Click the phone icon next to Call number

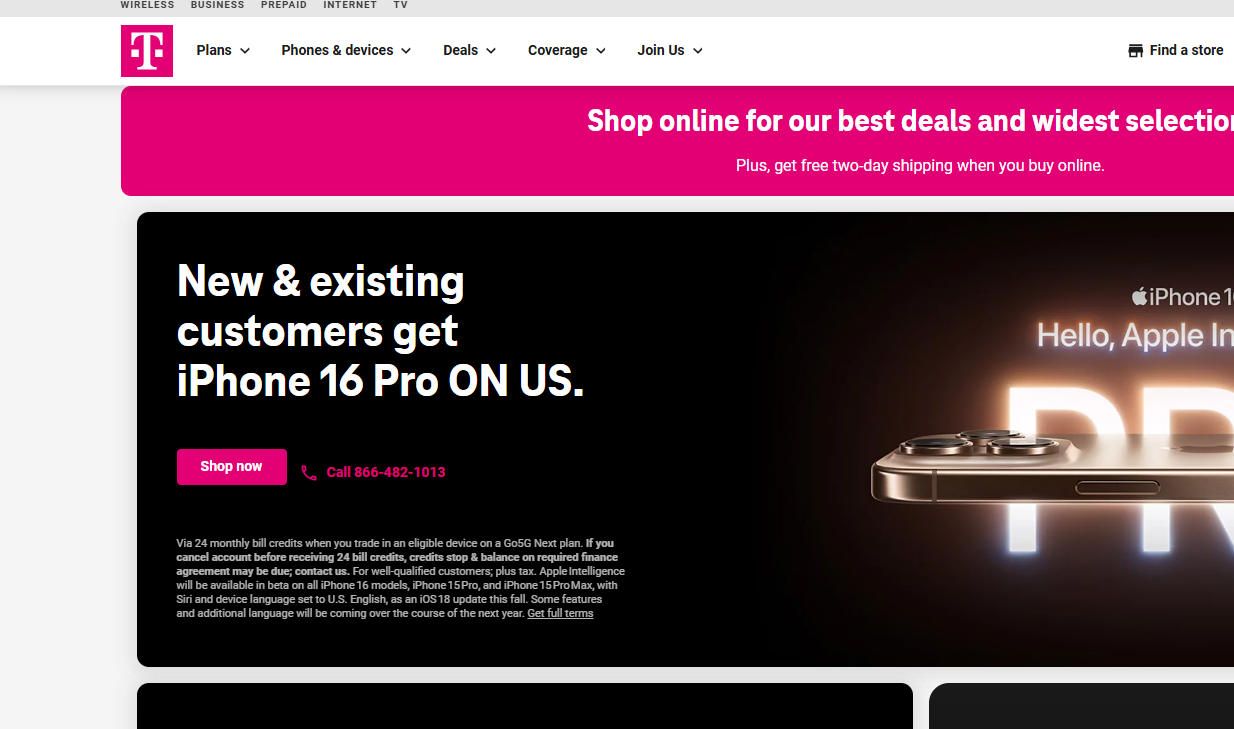[309, 473]
